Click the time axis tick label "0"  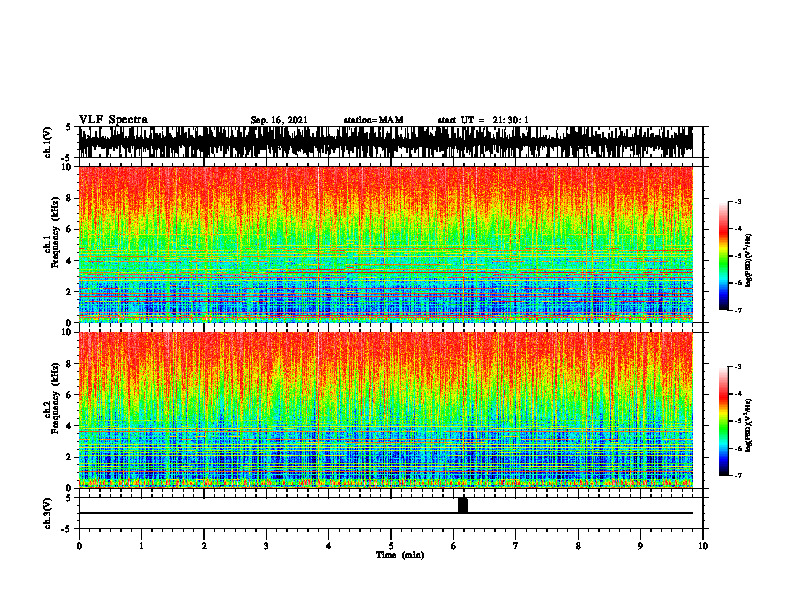[79, 546]
